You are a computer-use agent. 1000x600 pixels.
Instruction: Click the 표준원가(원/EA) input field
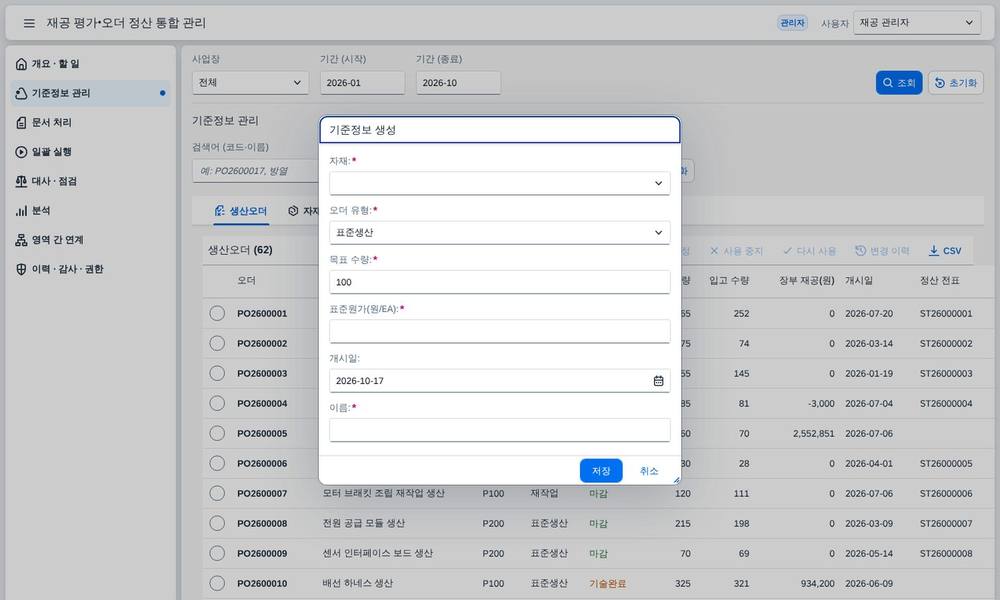(x=499, y=332)
